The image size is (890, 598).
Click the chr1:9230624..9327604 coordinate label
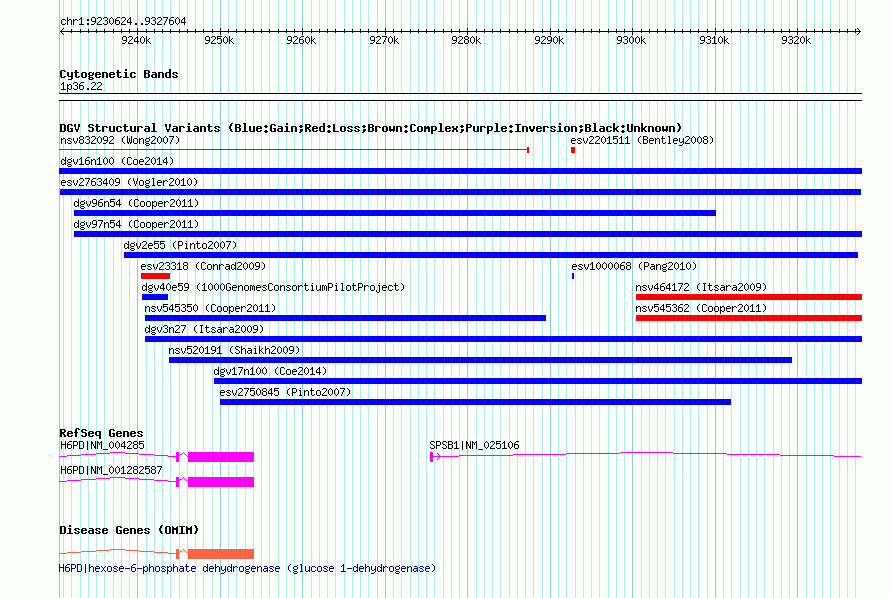click(x=123, y=21)
